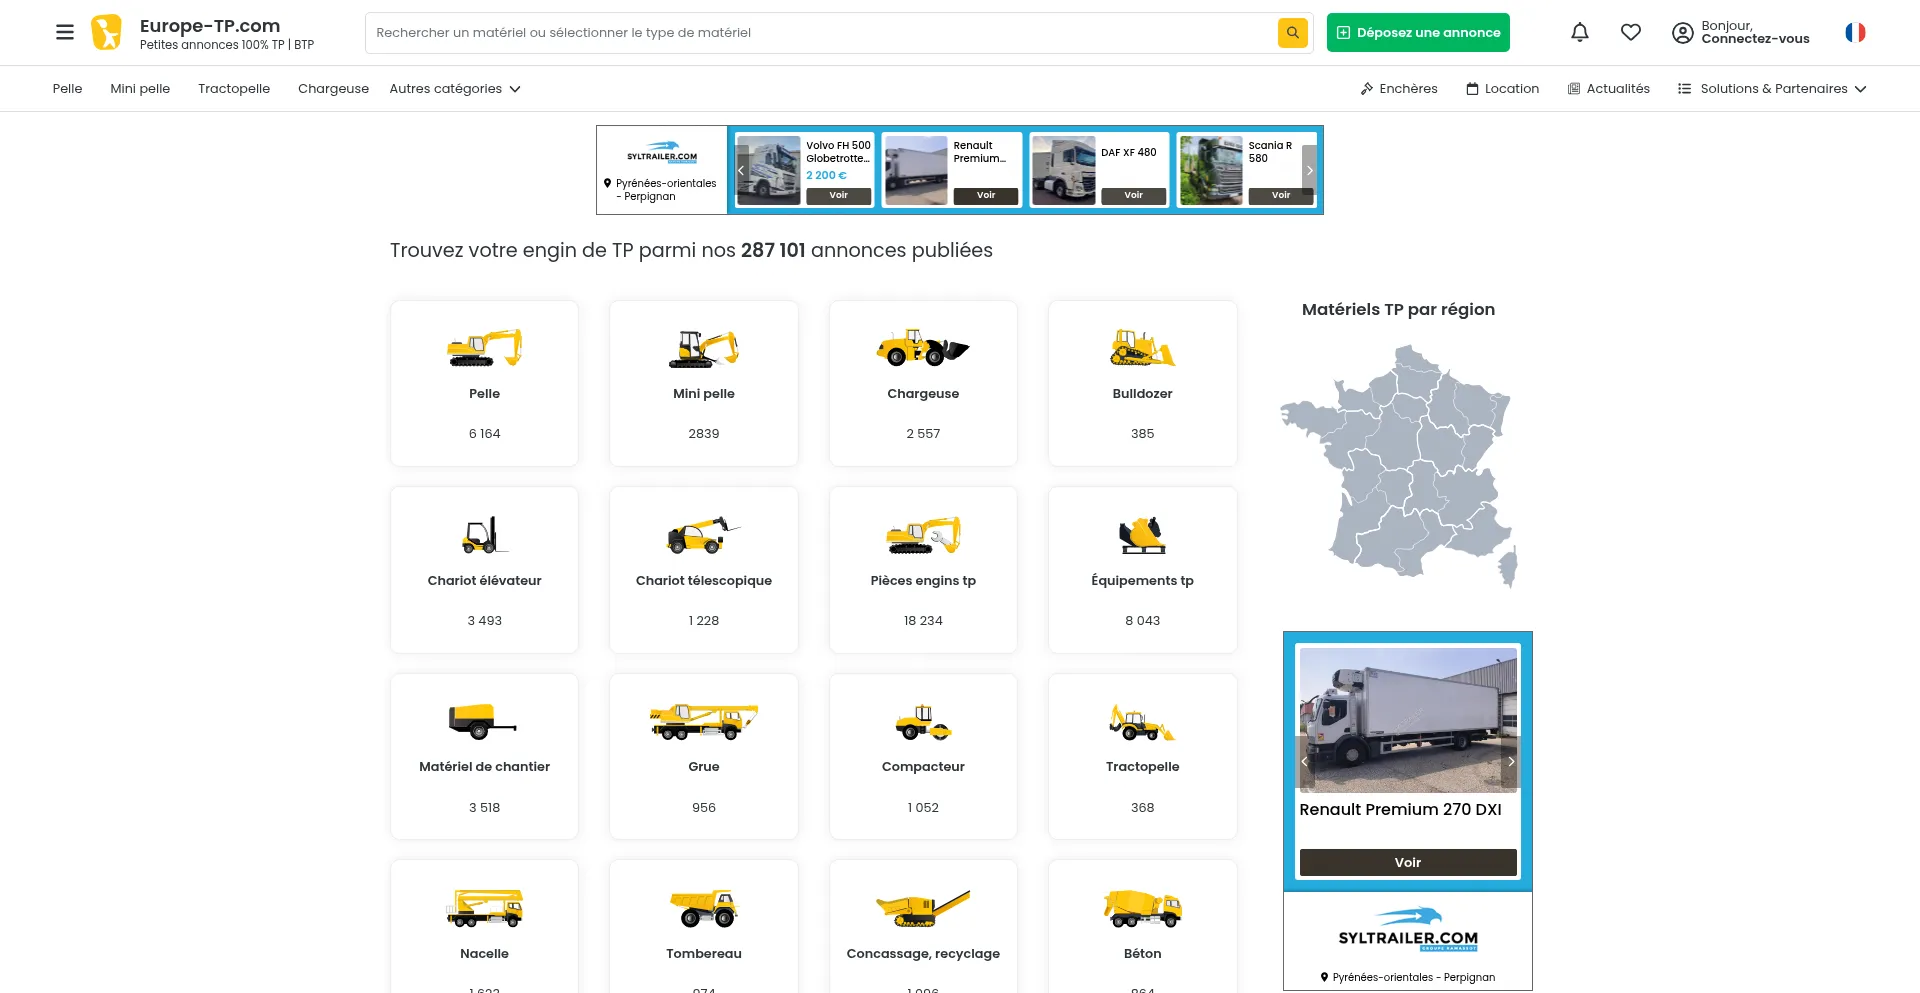This screenshot has width=1920, height=993.
Task: Select the Grue crane category icon
Action: [x=704, y=721]
